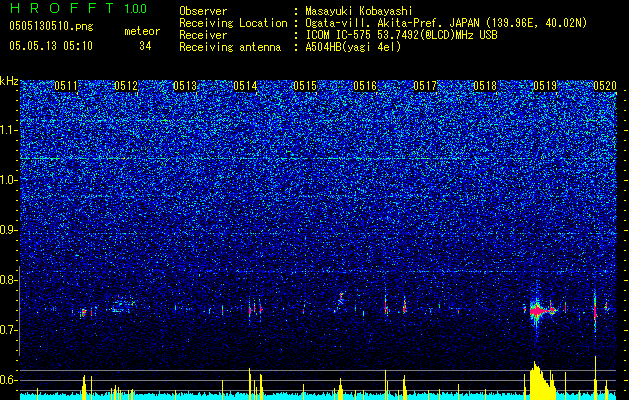Click the 0515 time marker
The width and height of the screenshot is (629, 400).
[305, 86]
